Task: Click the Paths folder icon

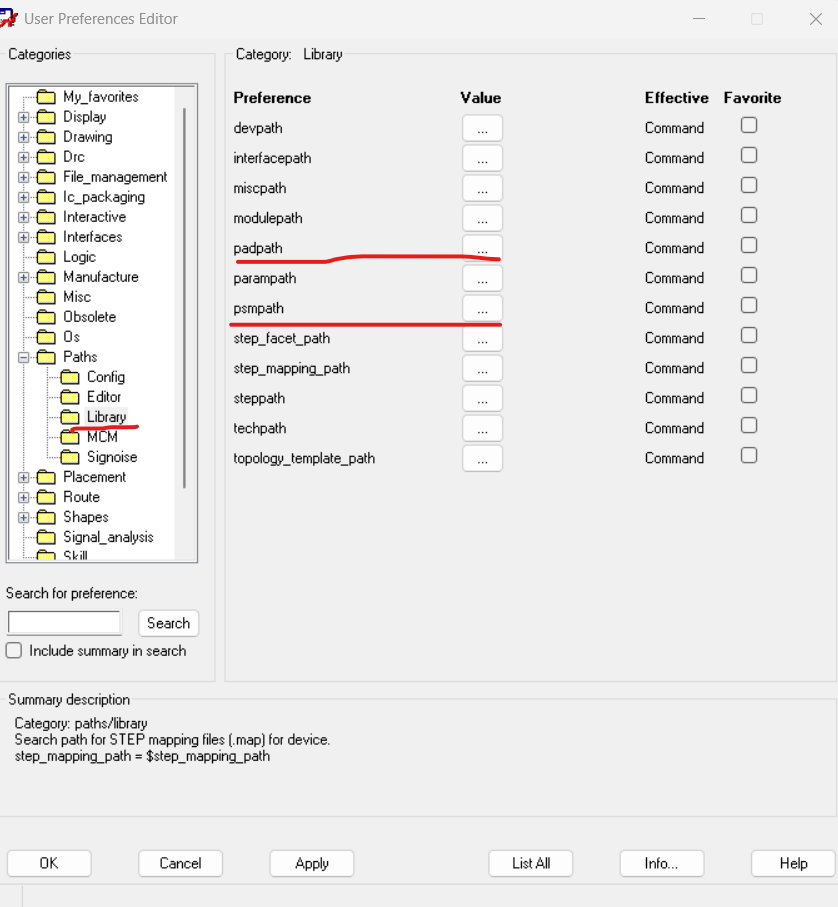Action: [46, 357]
